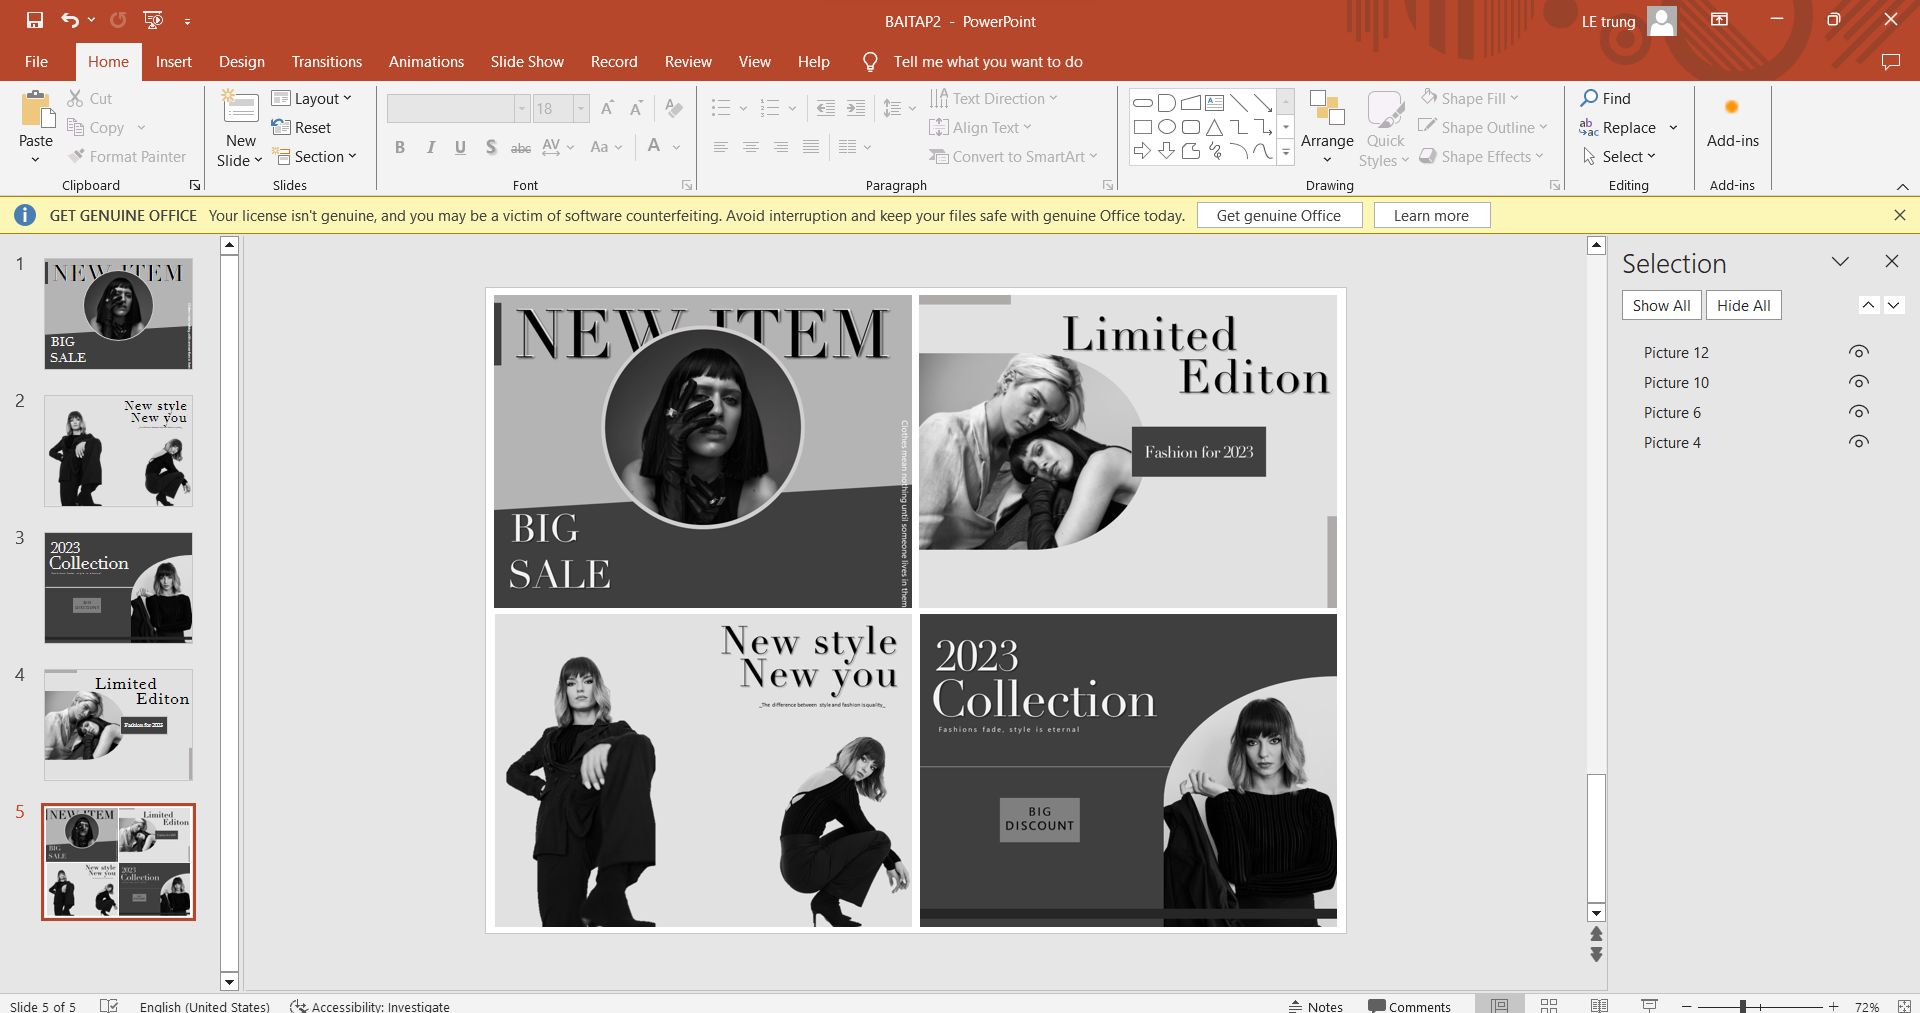Open Comments from the status bar
The width and height of the screenshot is (1920, 1013).
pyautogui.click(x=1409, y=1006)
